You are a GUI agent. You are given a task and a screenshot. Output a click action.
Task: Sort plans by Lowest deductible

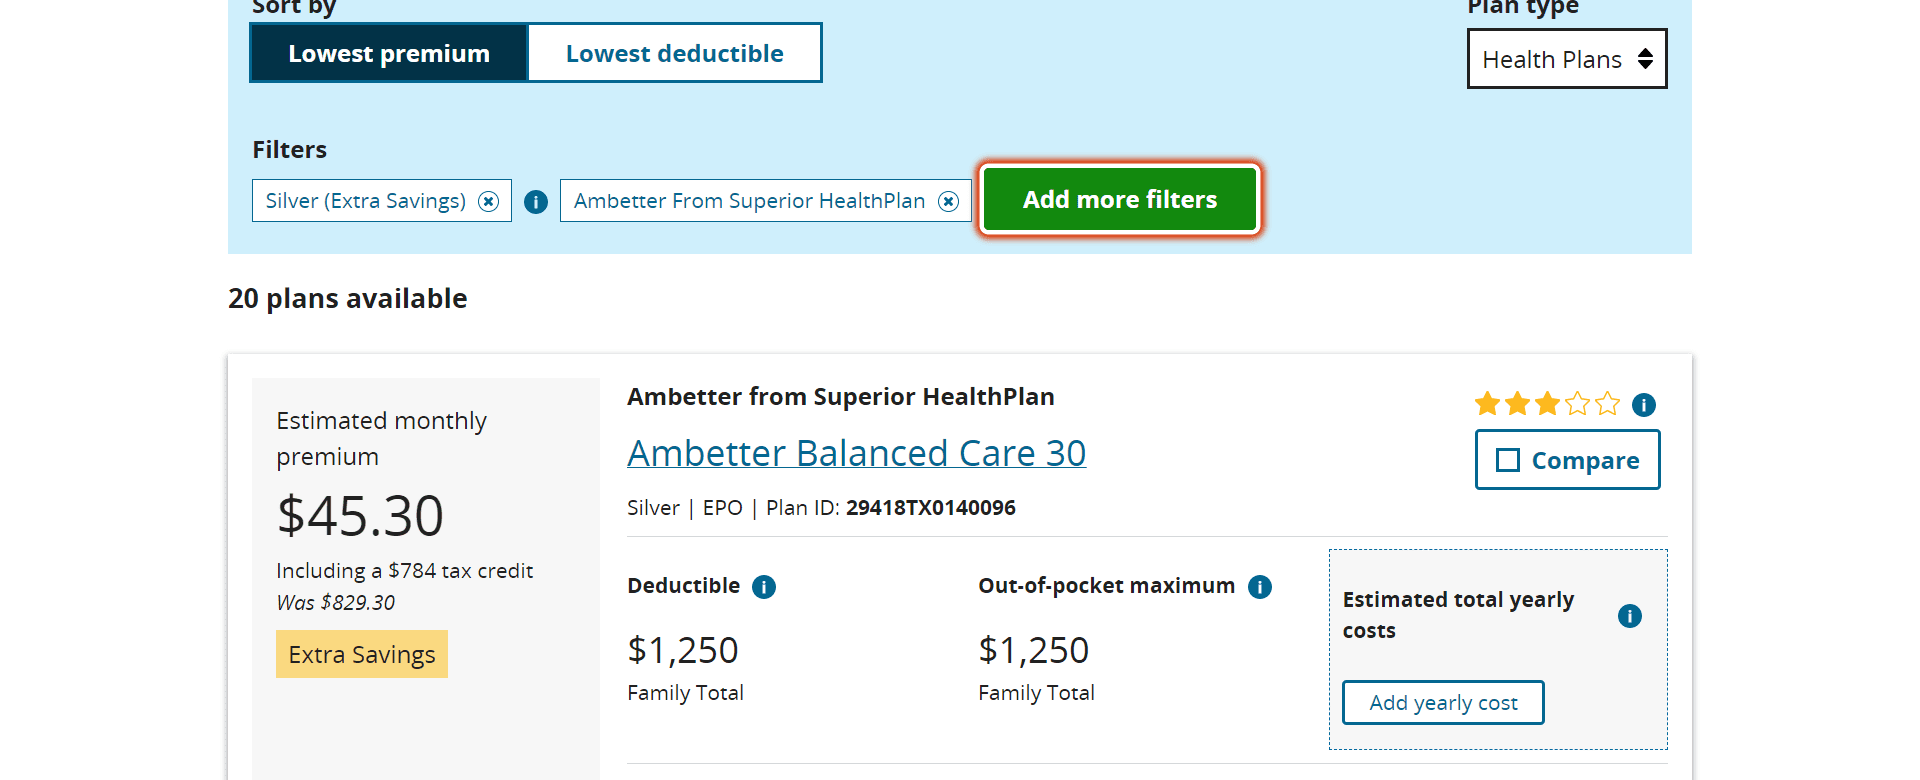tap(674, 53)
